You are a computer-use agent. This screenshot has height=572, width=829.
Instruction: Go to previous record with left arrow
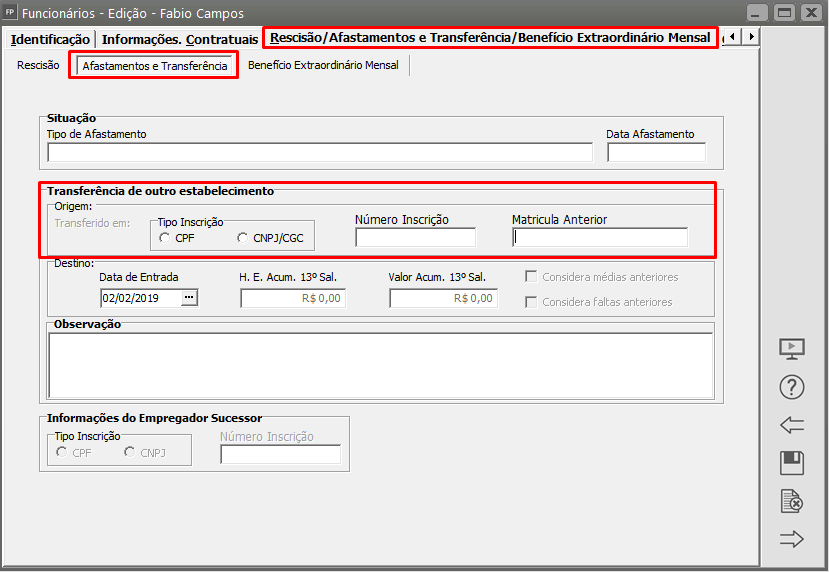791,425
